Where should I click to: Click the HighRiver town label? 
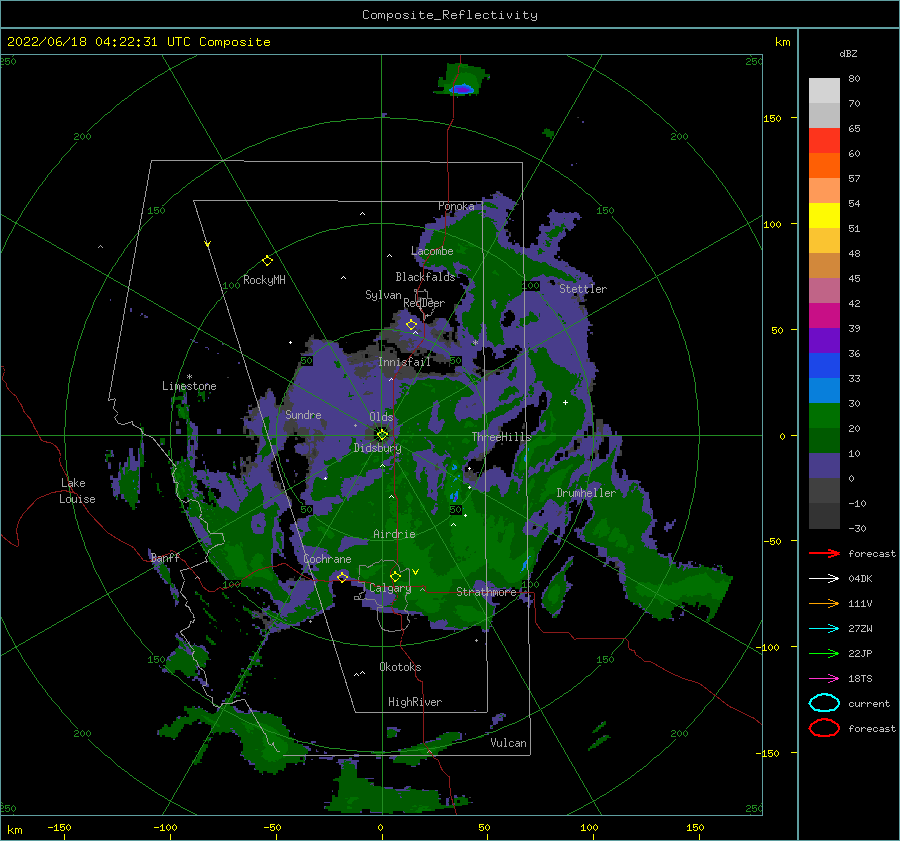coord(415,702)
